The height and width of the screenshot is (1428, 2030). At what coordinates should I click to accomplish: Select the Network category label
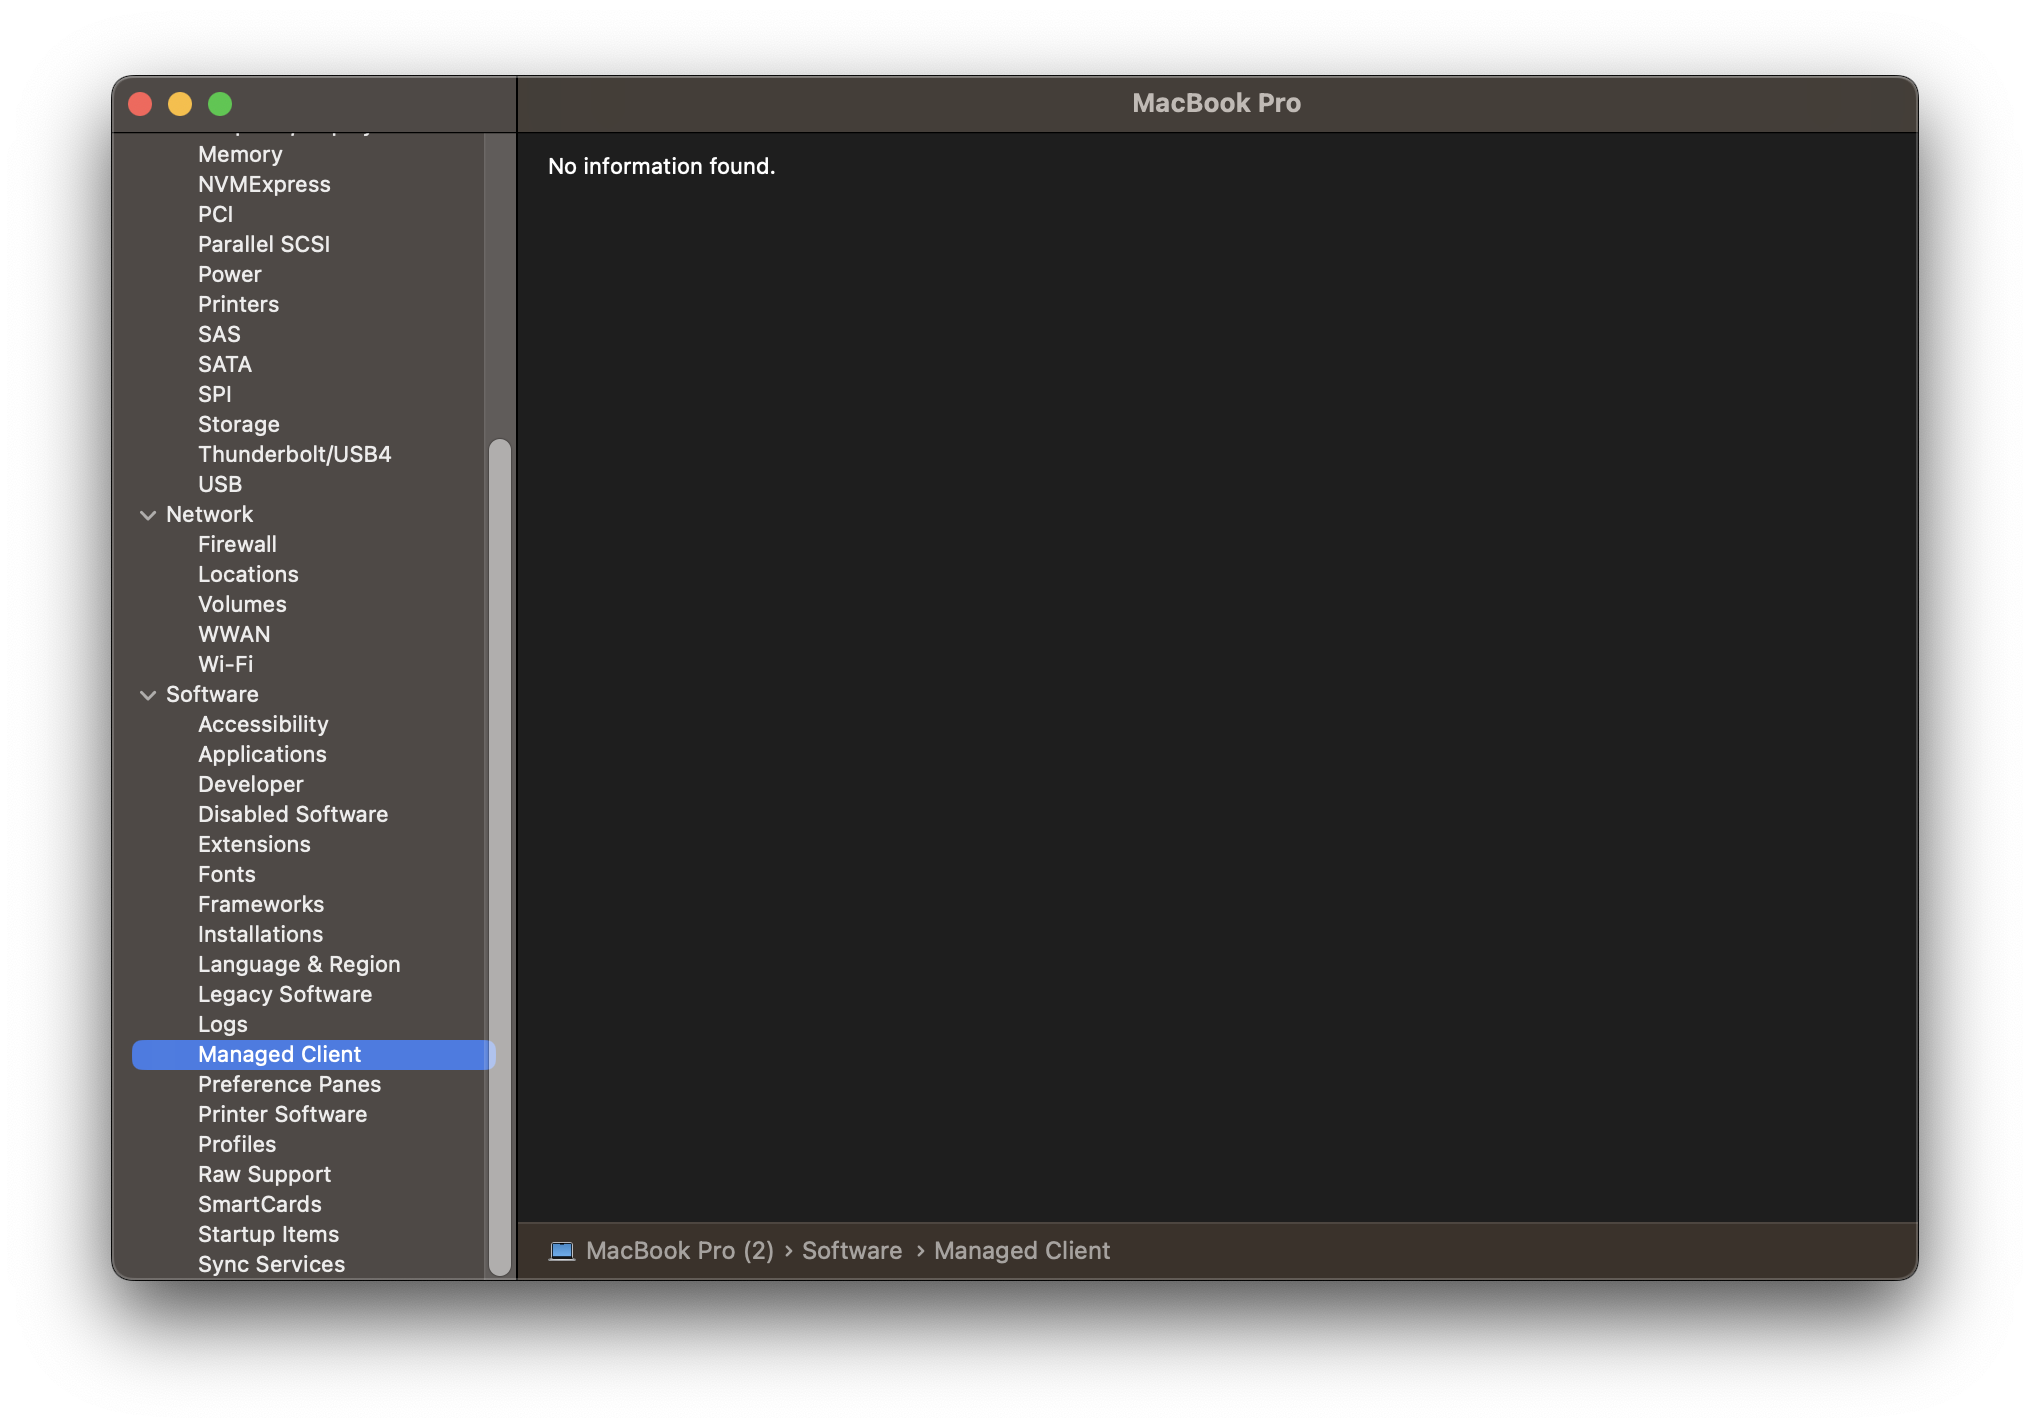pyautogui.click(x=209, y=515)
